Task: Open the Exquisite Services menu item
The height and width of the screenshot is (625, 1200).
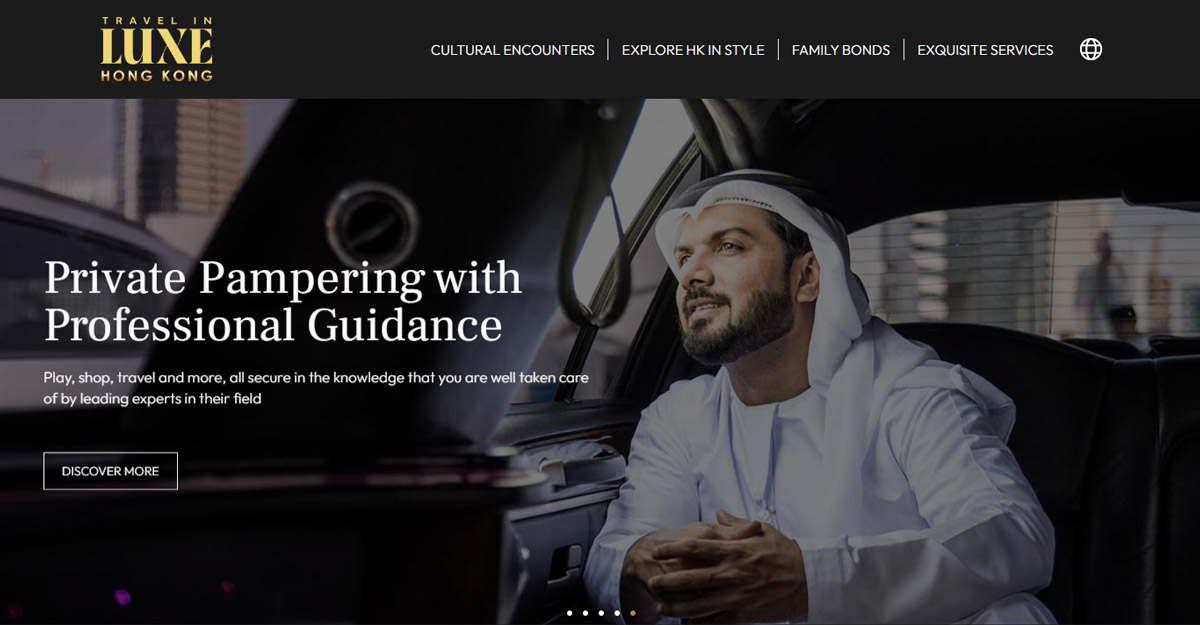Action: click(985, 50)
